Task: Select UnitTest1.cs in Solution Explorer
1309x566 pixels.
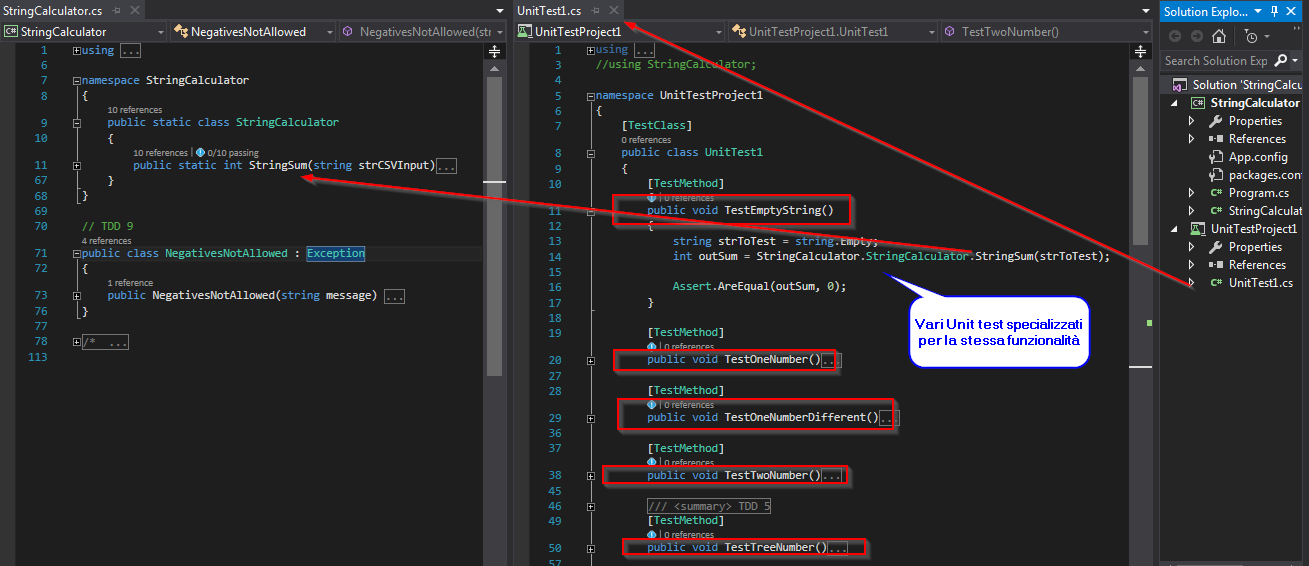Action: pyautogui.click(x=1251, y=283)
